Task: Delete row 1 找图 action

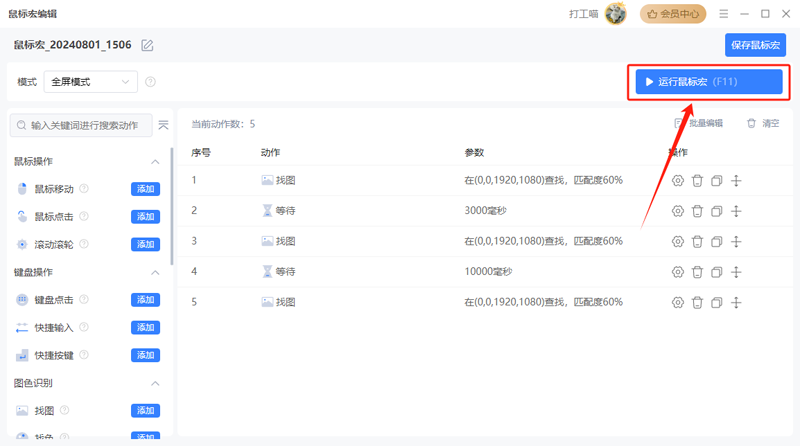Action: (x=697, y=181)
